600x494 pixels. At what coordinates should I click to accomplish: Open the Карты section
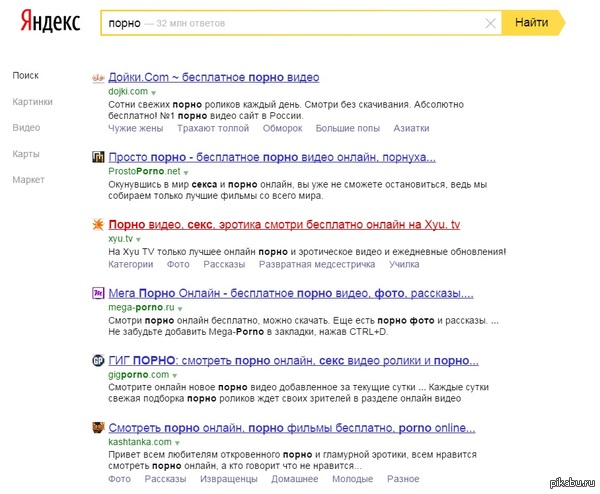tap(26, 154)
